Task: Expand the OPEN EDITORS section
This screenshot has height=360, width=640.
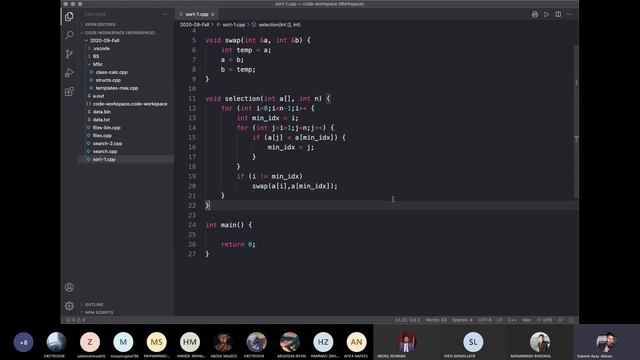Action: [126, 24]
